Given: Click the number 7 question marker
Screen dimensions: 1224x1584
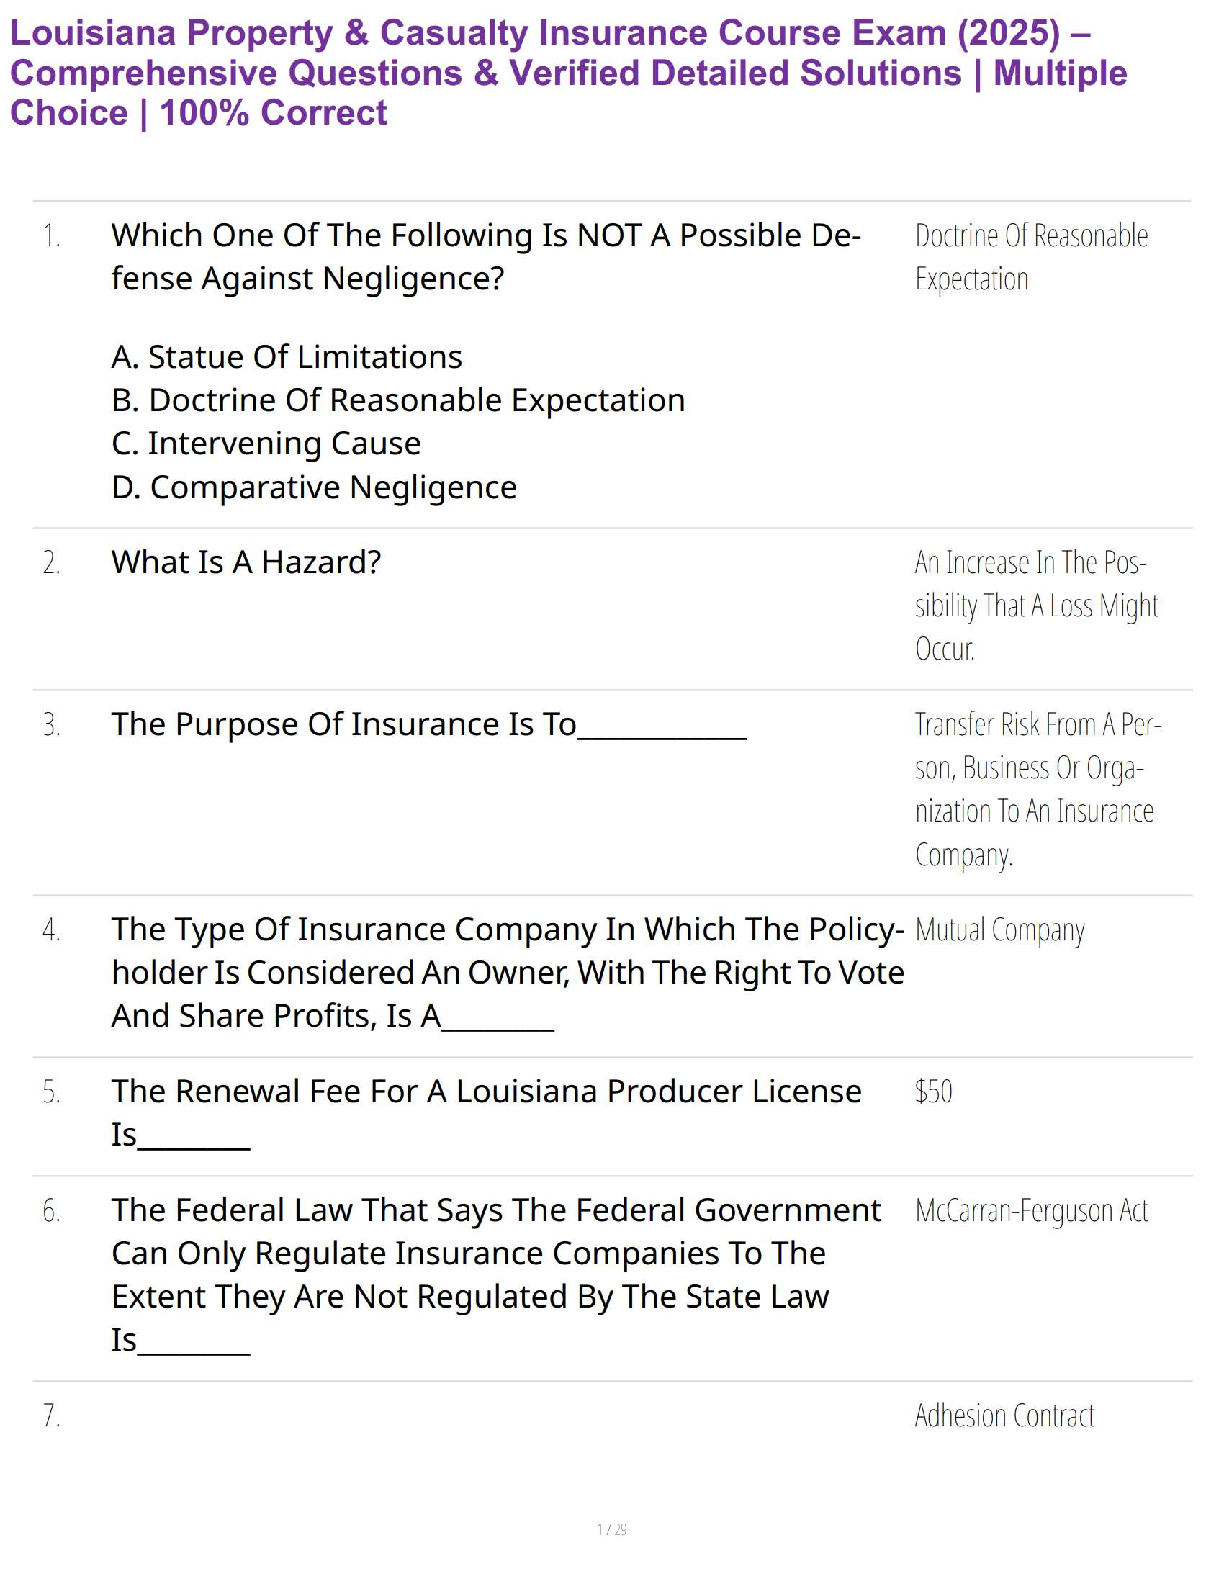Looking at the screenshot, I should 51,1416.
